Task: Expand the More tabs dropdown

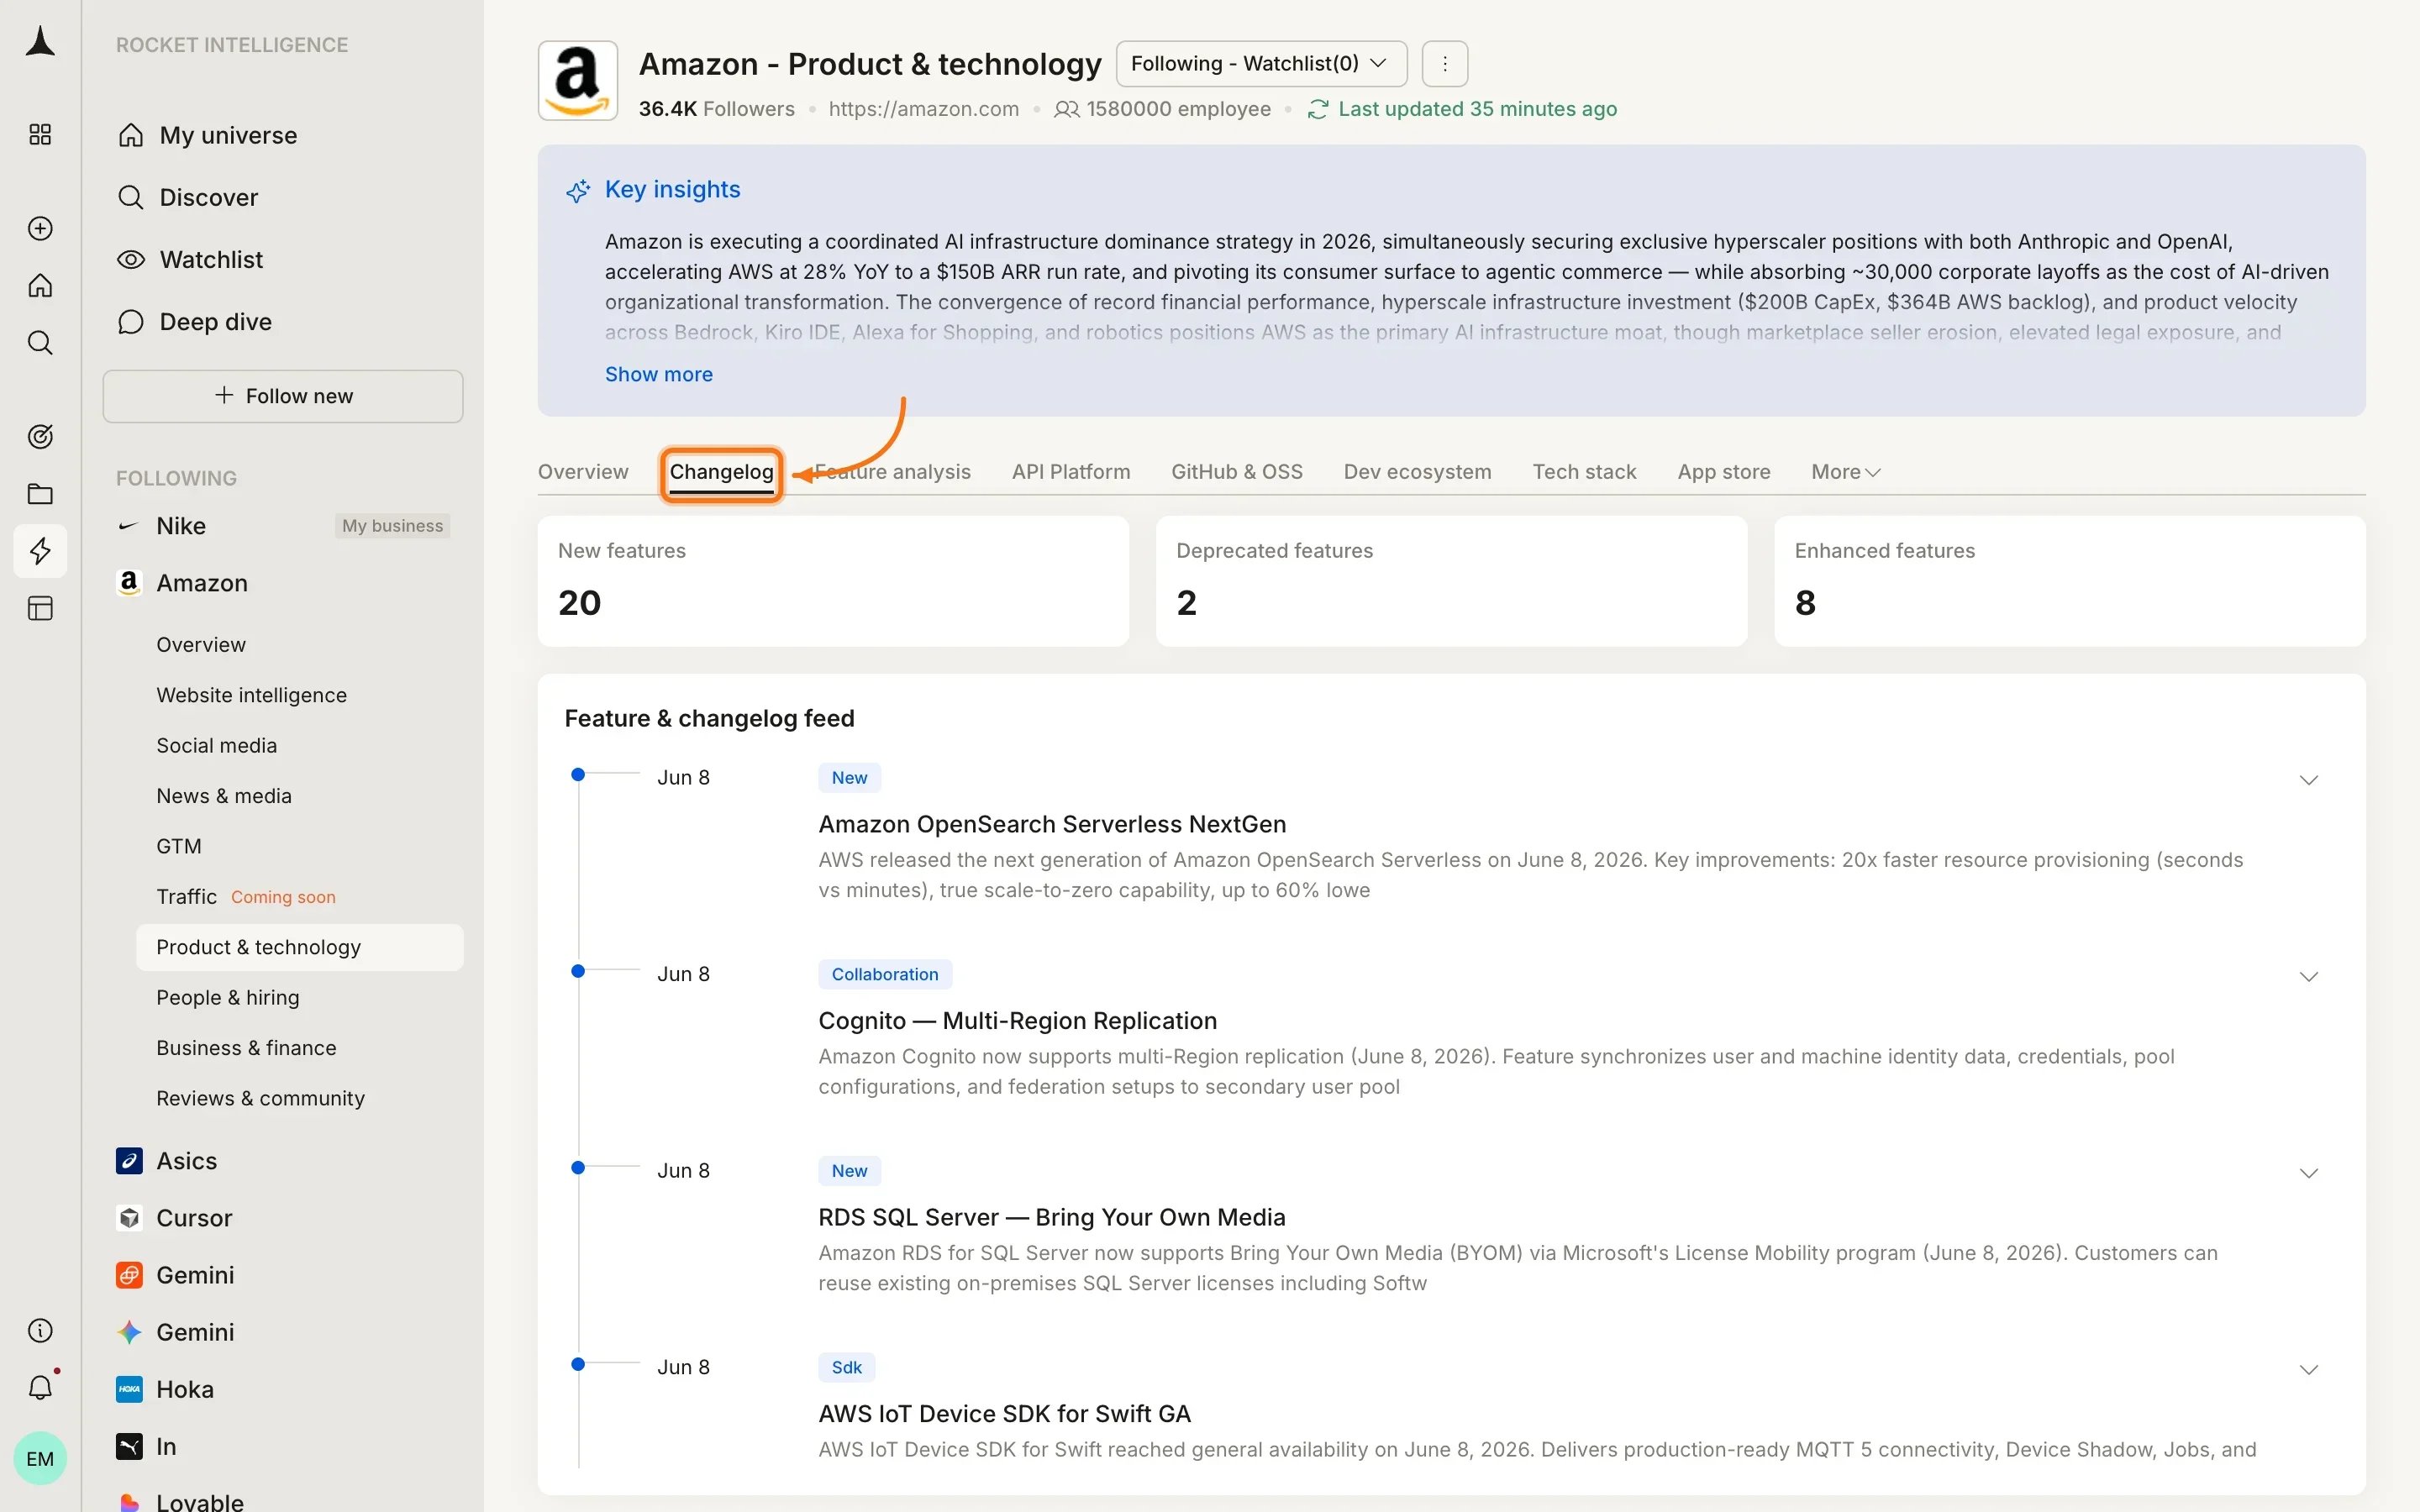Action: [1846, 471]
